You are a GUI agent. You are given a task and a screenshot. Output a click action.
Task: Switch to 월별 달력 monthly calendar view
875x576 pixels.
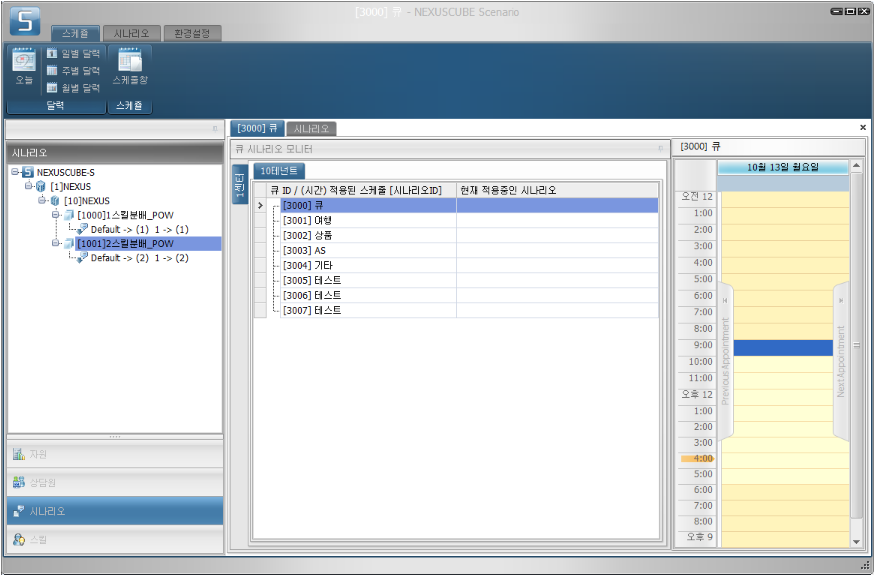pos(74,88)
